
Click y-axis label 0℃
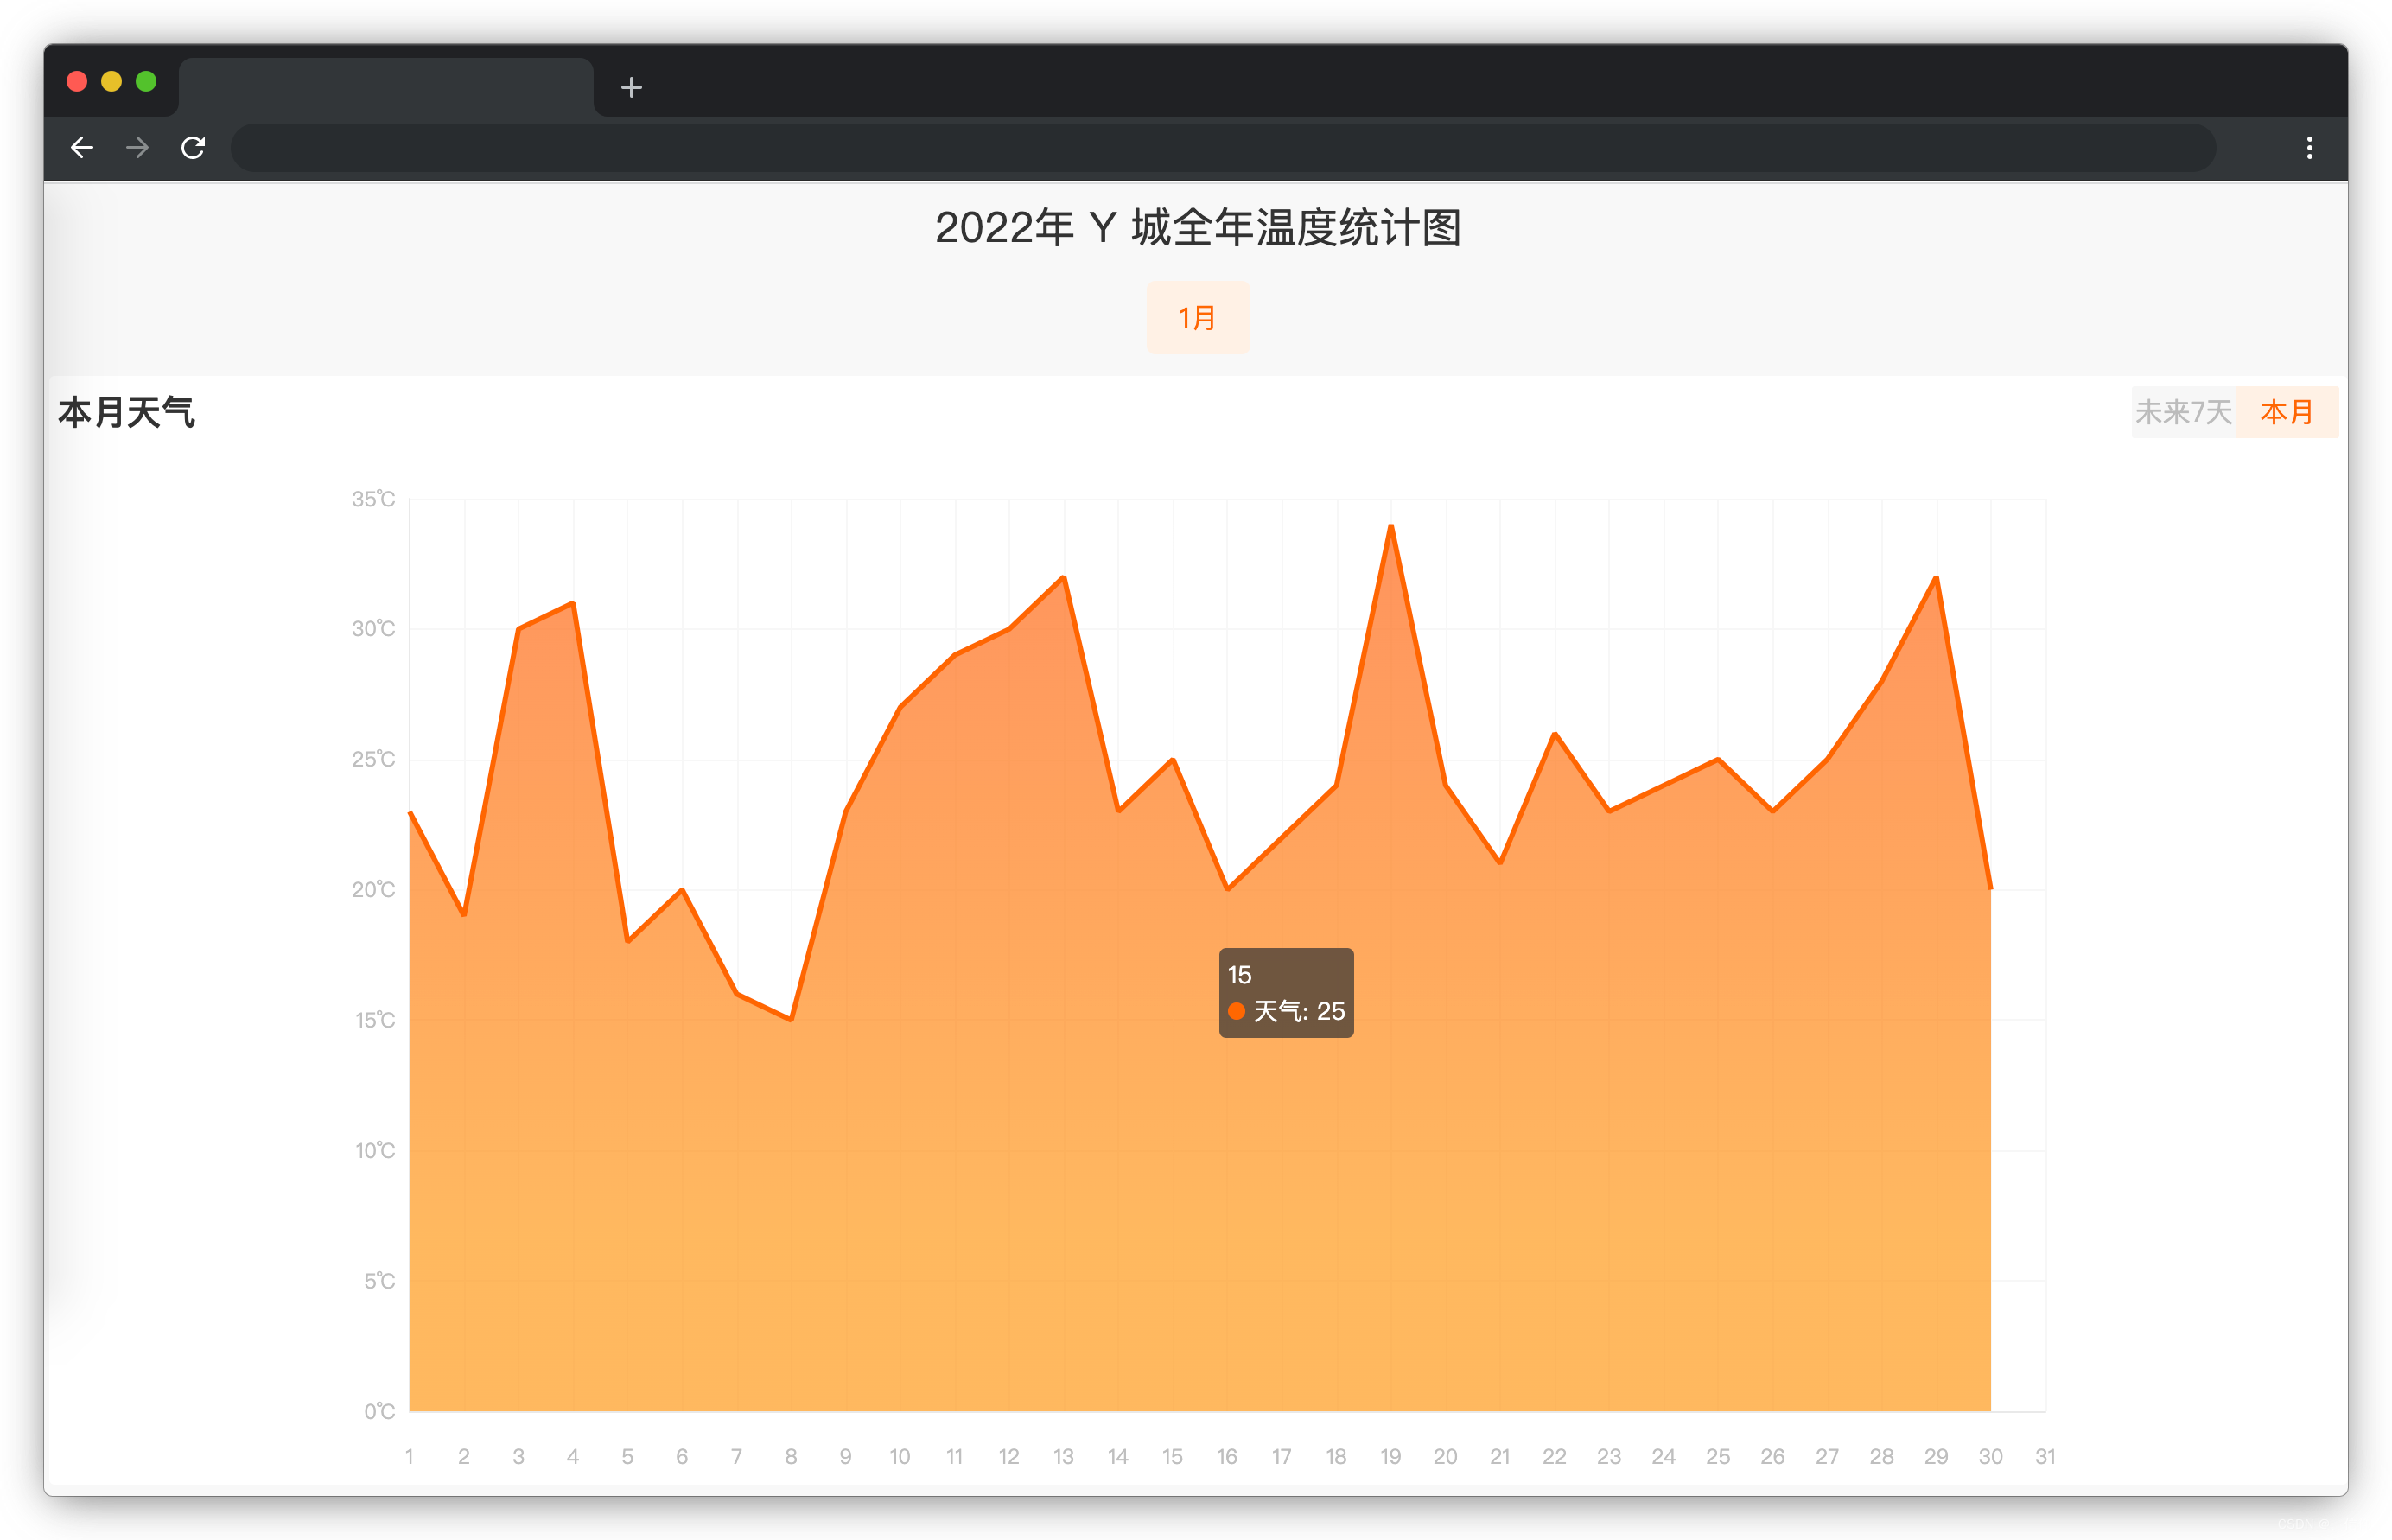(x=379, y=1411)
